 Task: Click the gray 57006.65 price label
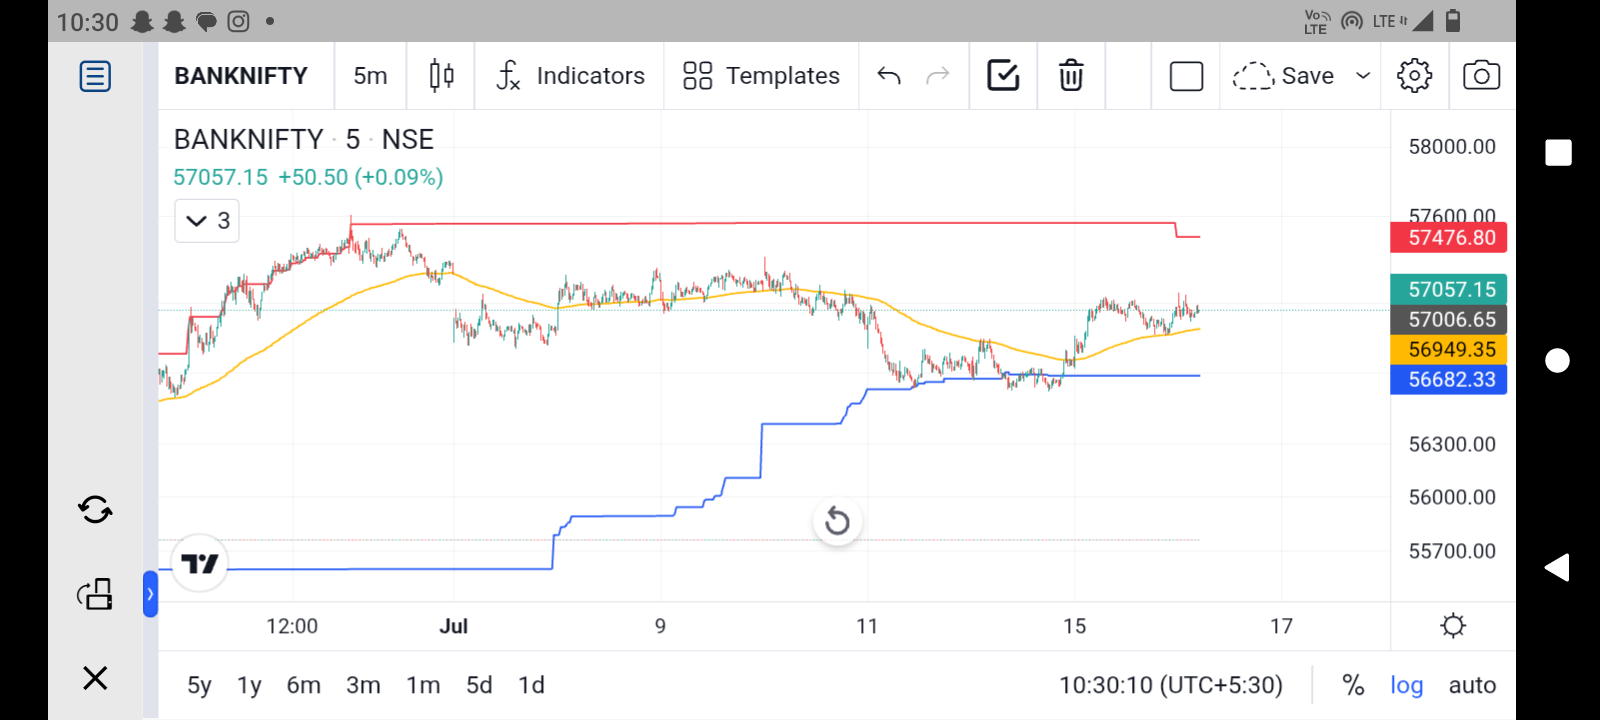[x=1449, y=319]
